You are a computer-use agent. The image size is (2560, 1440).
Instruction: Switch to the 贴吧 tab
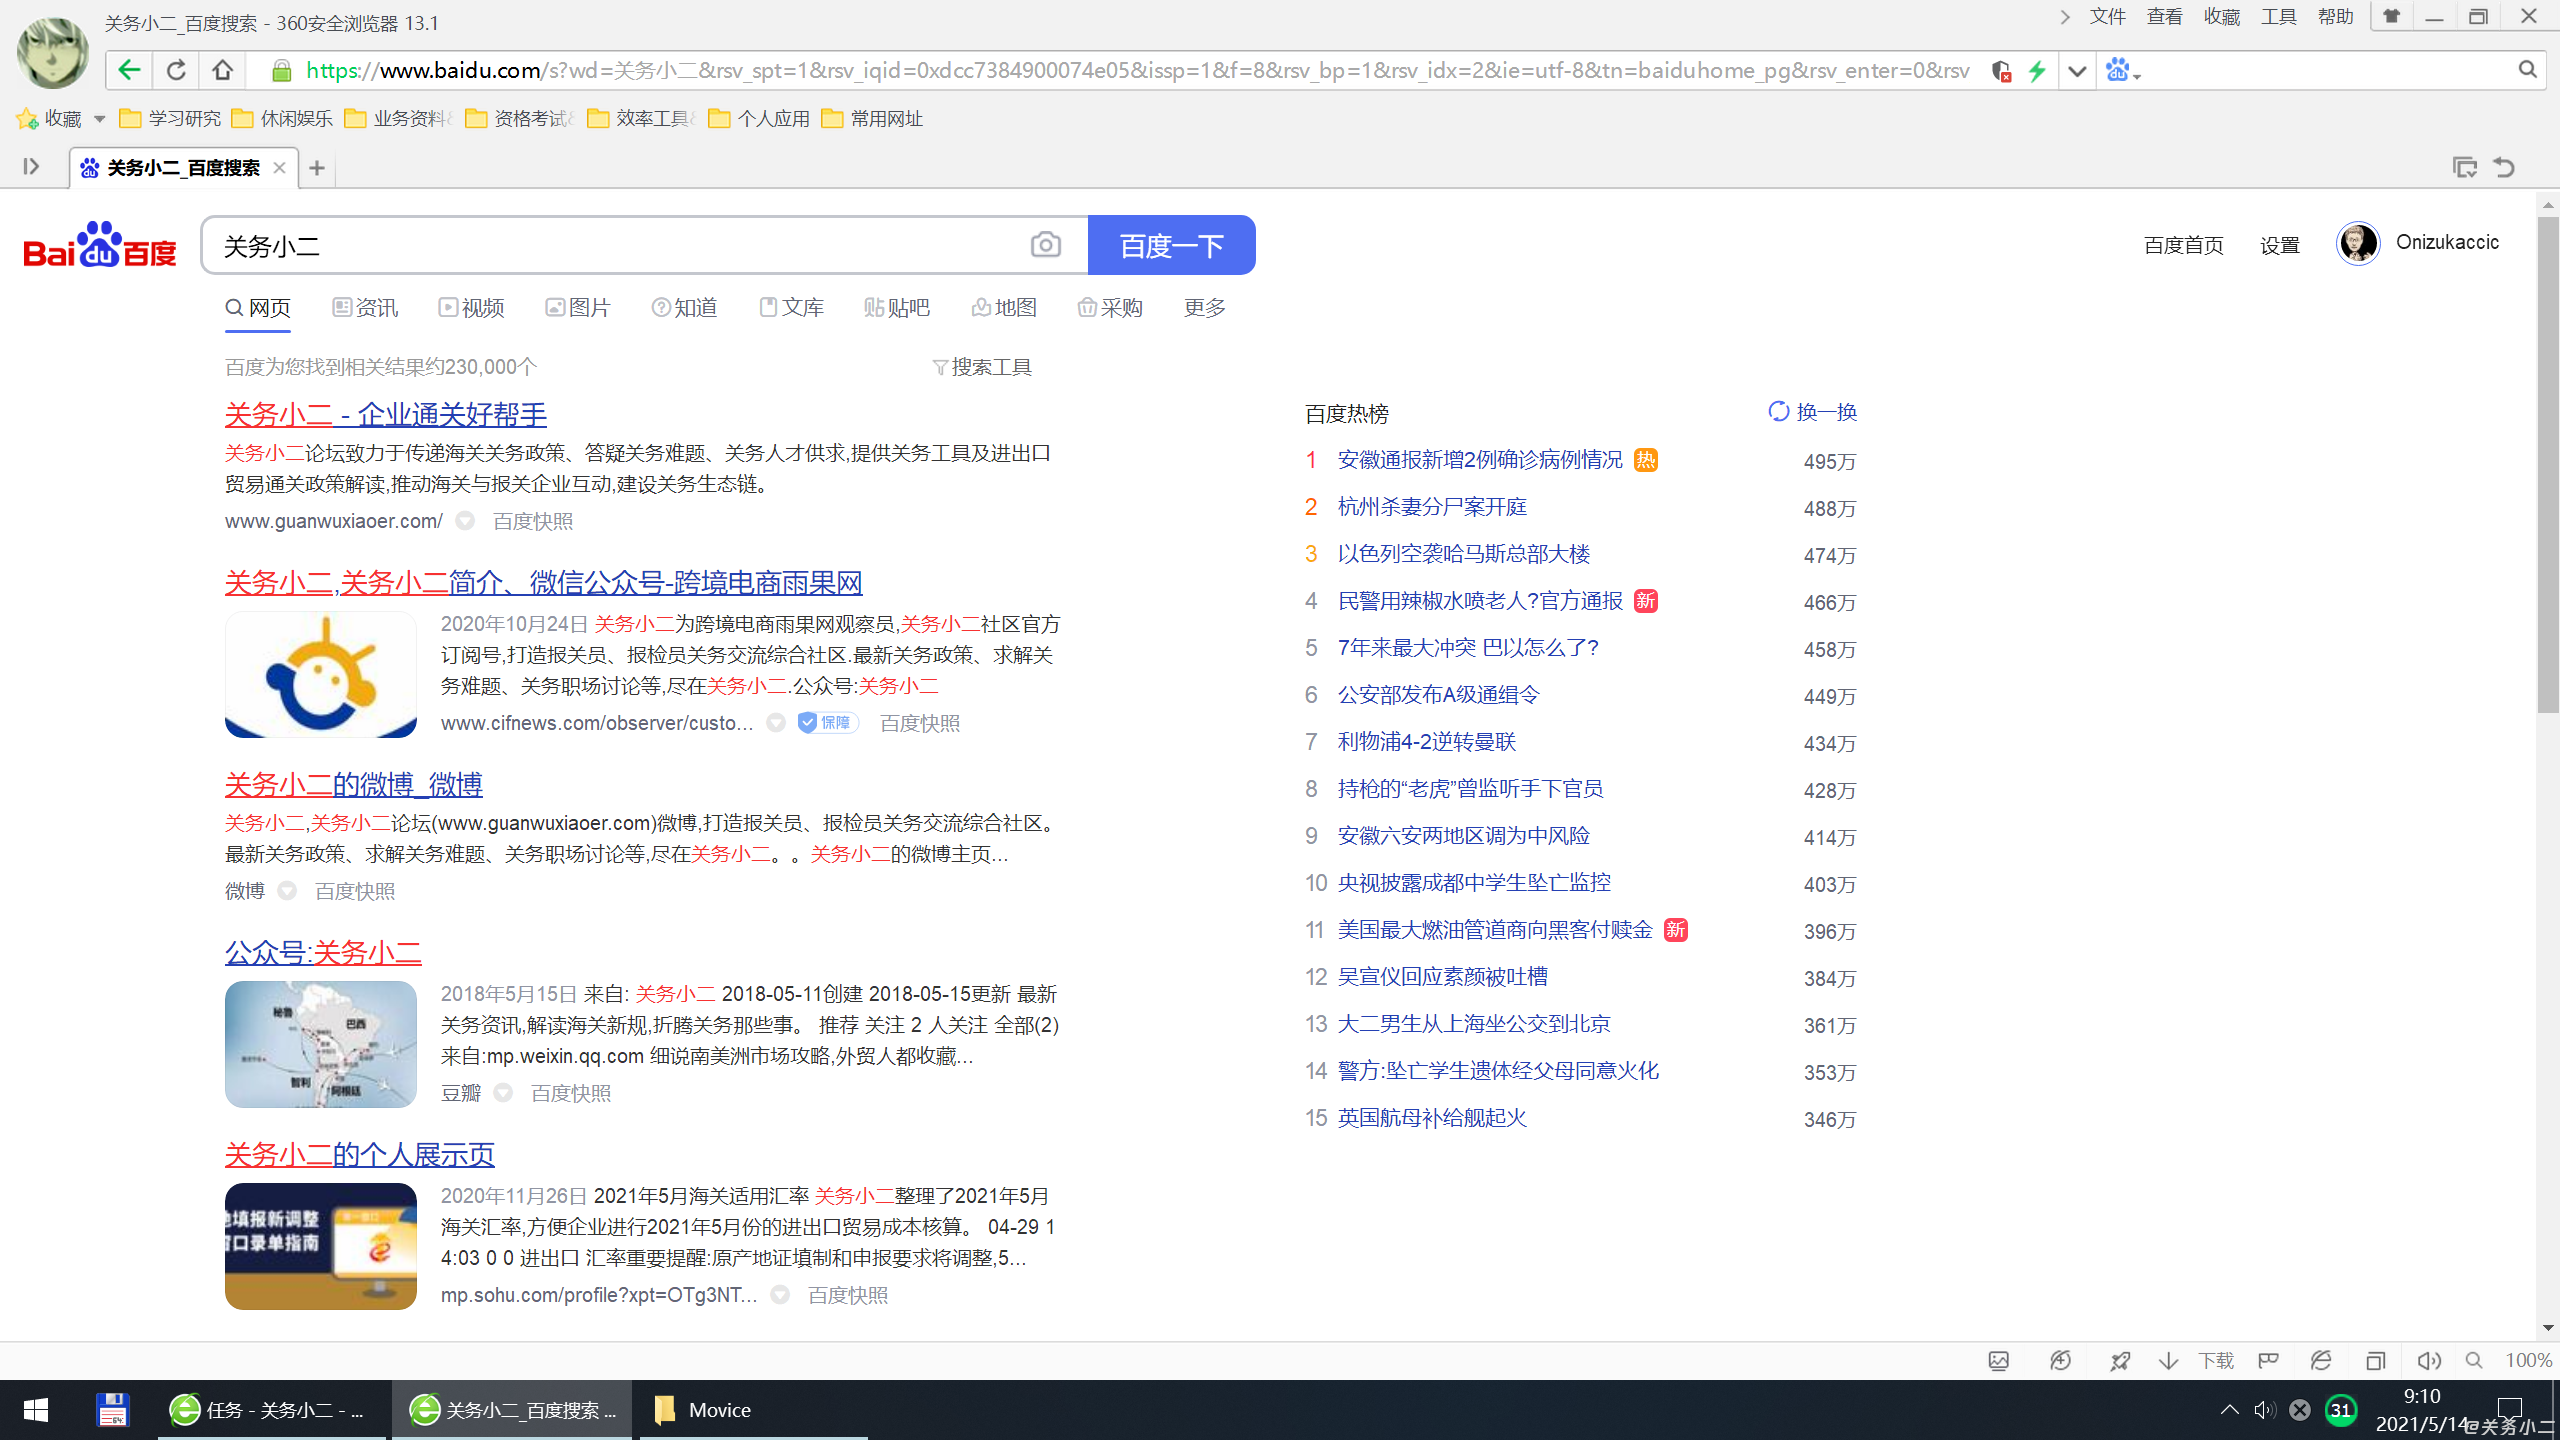pyautogui.click(x=897, y=308)
